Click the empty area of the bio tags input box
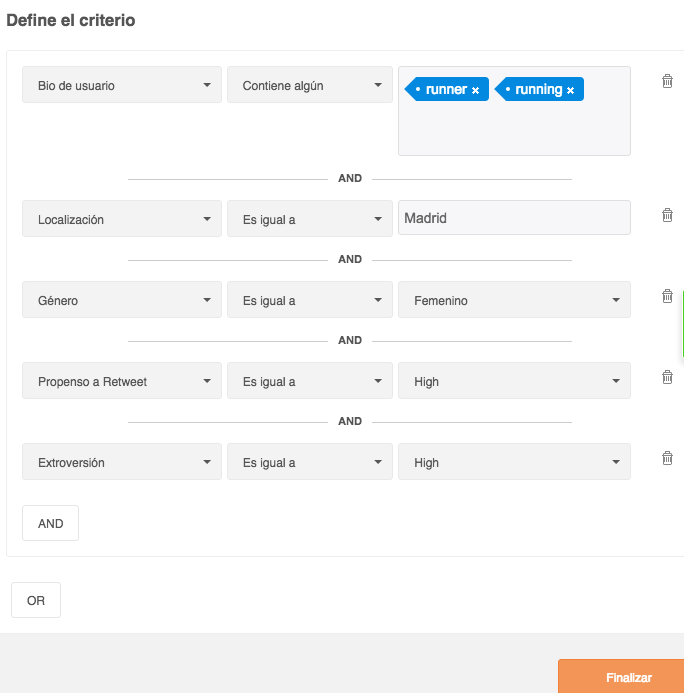684x693 pixels. (514, 128)
